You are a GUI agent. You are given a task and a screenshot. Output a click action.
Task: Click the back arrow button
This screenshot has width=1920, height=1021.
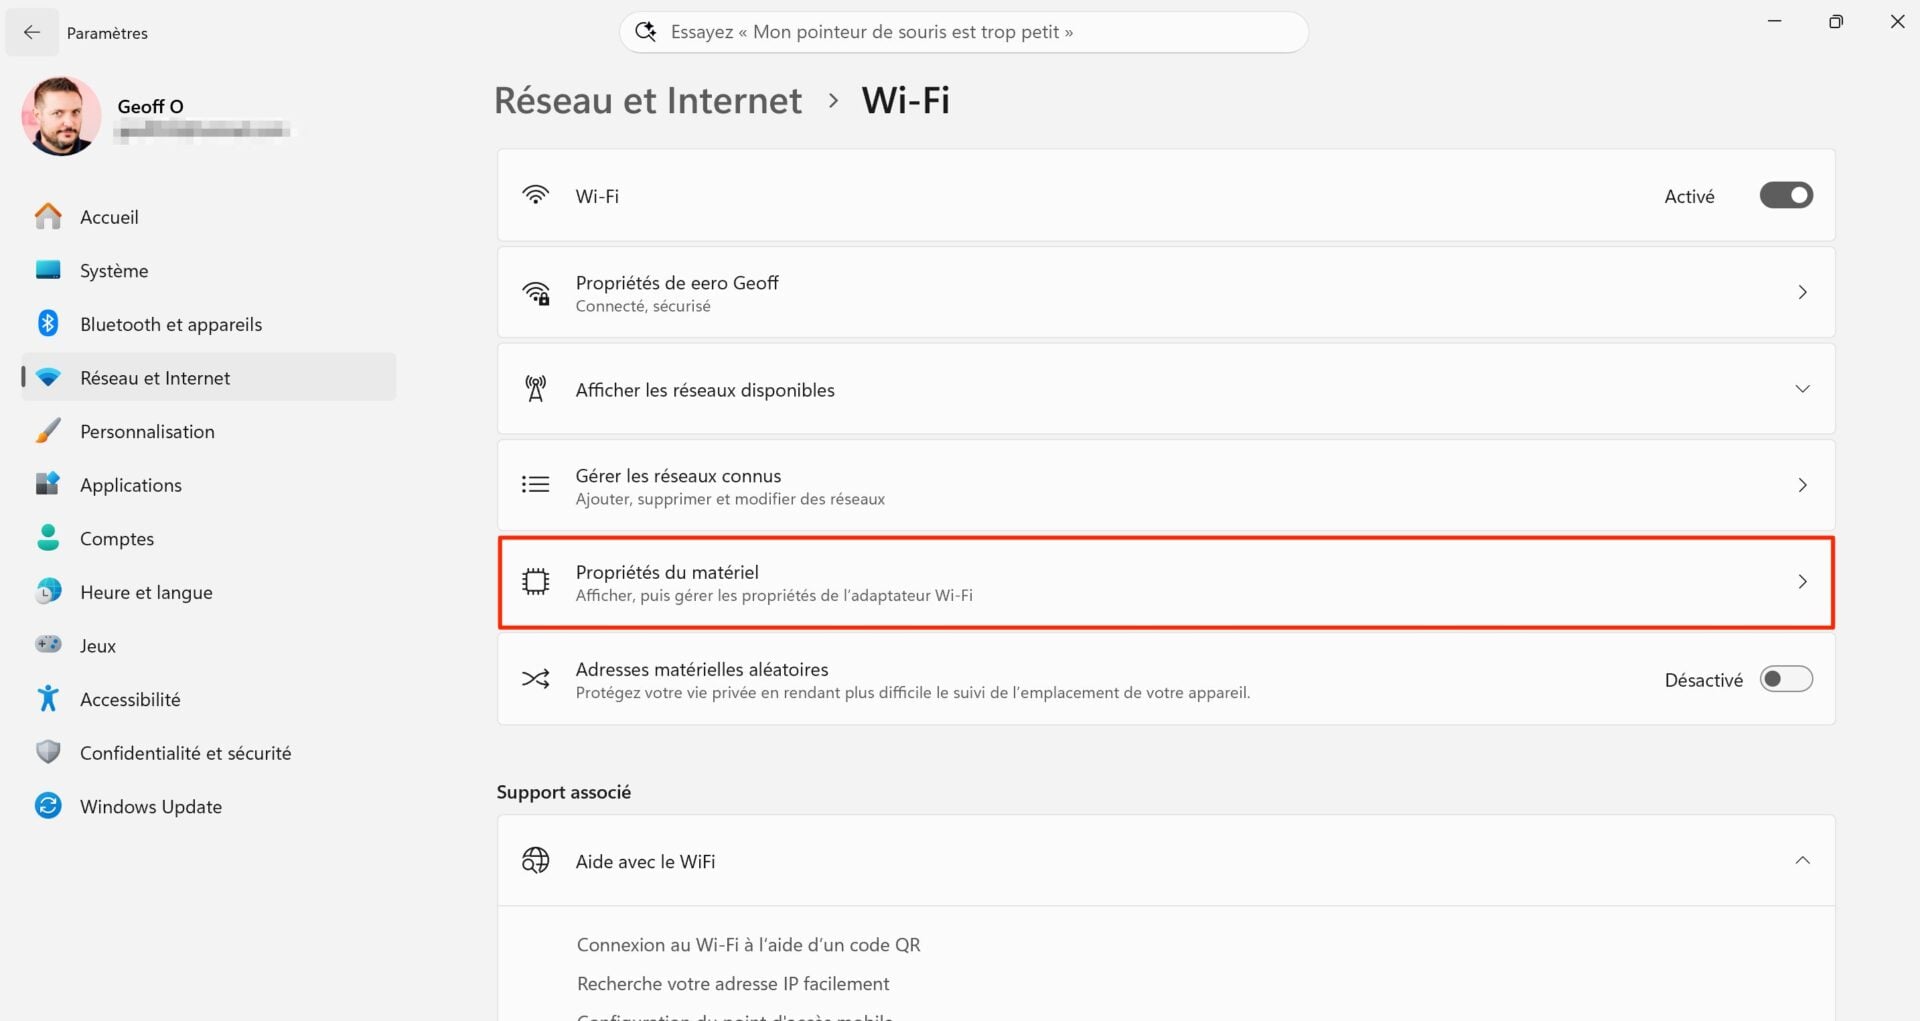(x=32, y=32)
